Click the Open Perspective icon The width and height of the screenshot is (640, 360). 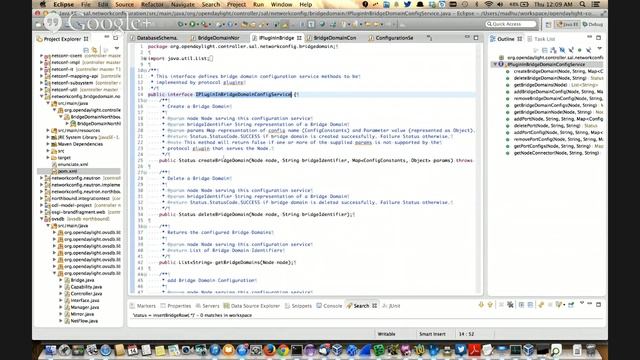548,24
